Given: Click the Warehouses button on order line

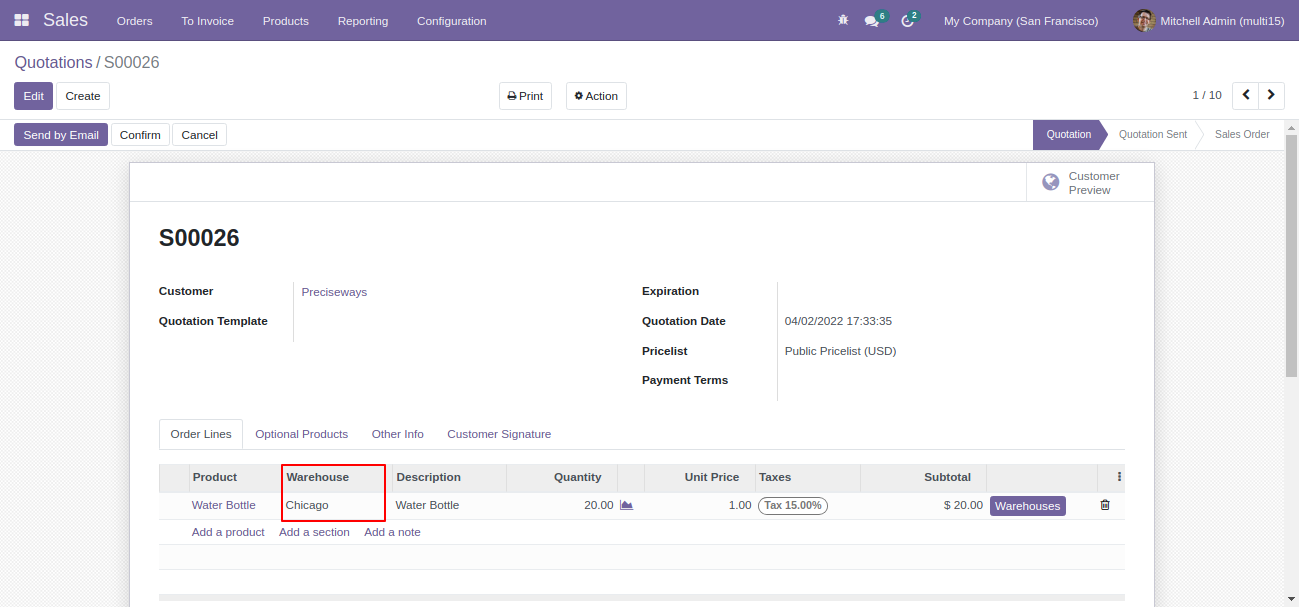Looking at the screenshot, I should point(1028,506).
